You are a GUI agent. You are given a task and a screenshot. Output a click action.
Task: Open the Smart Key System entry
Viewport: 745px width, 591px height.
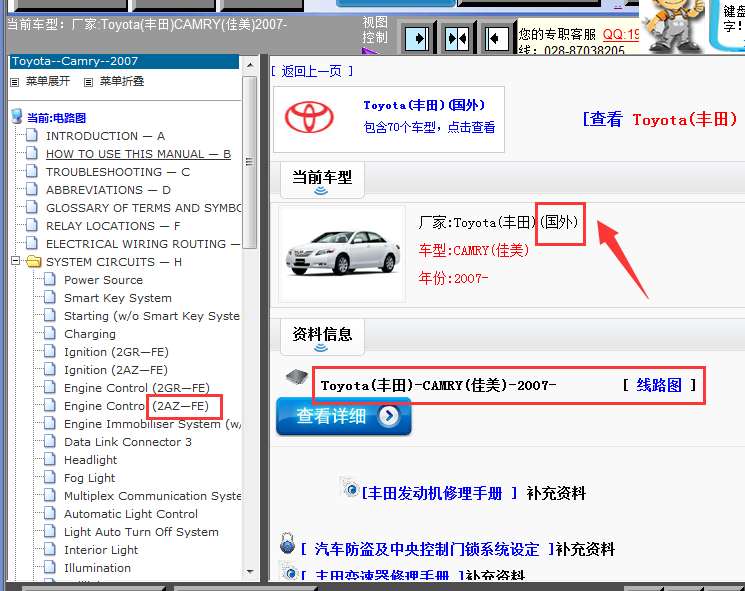tap(118, 298)
